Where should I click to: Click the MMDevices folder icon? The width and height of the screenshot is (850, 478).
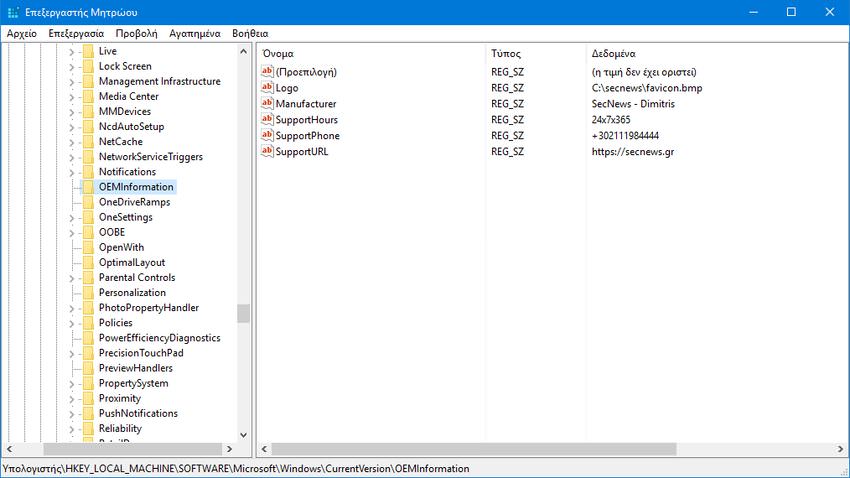[x=88, y=111]
